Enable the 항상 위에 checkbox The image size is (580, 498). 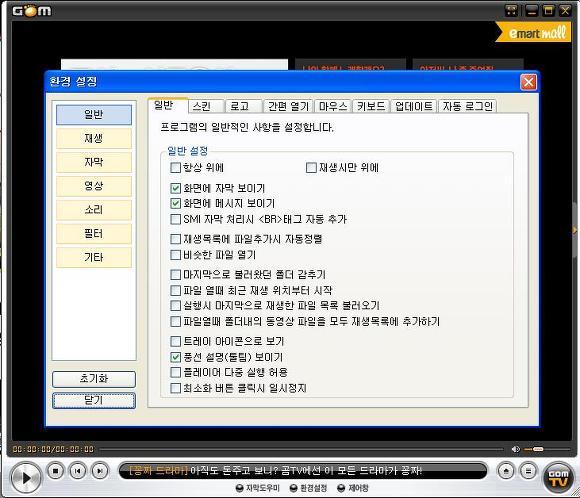175,168
